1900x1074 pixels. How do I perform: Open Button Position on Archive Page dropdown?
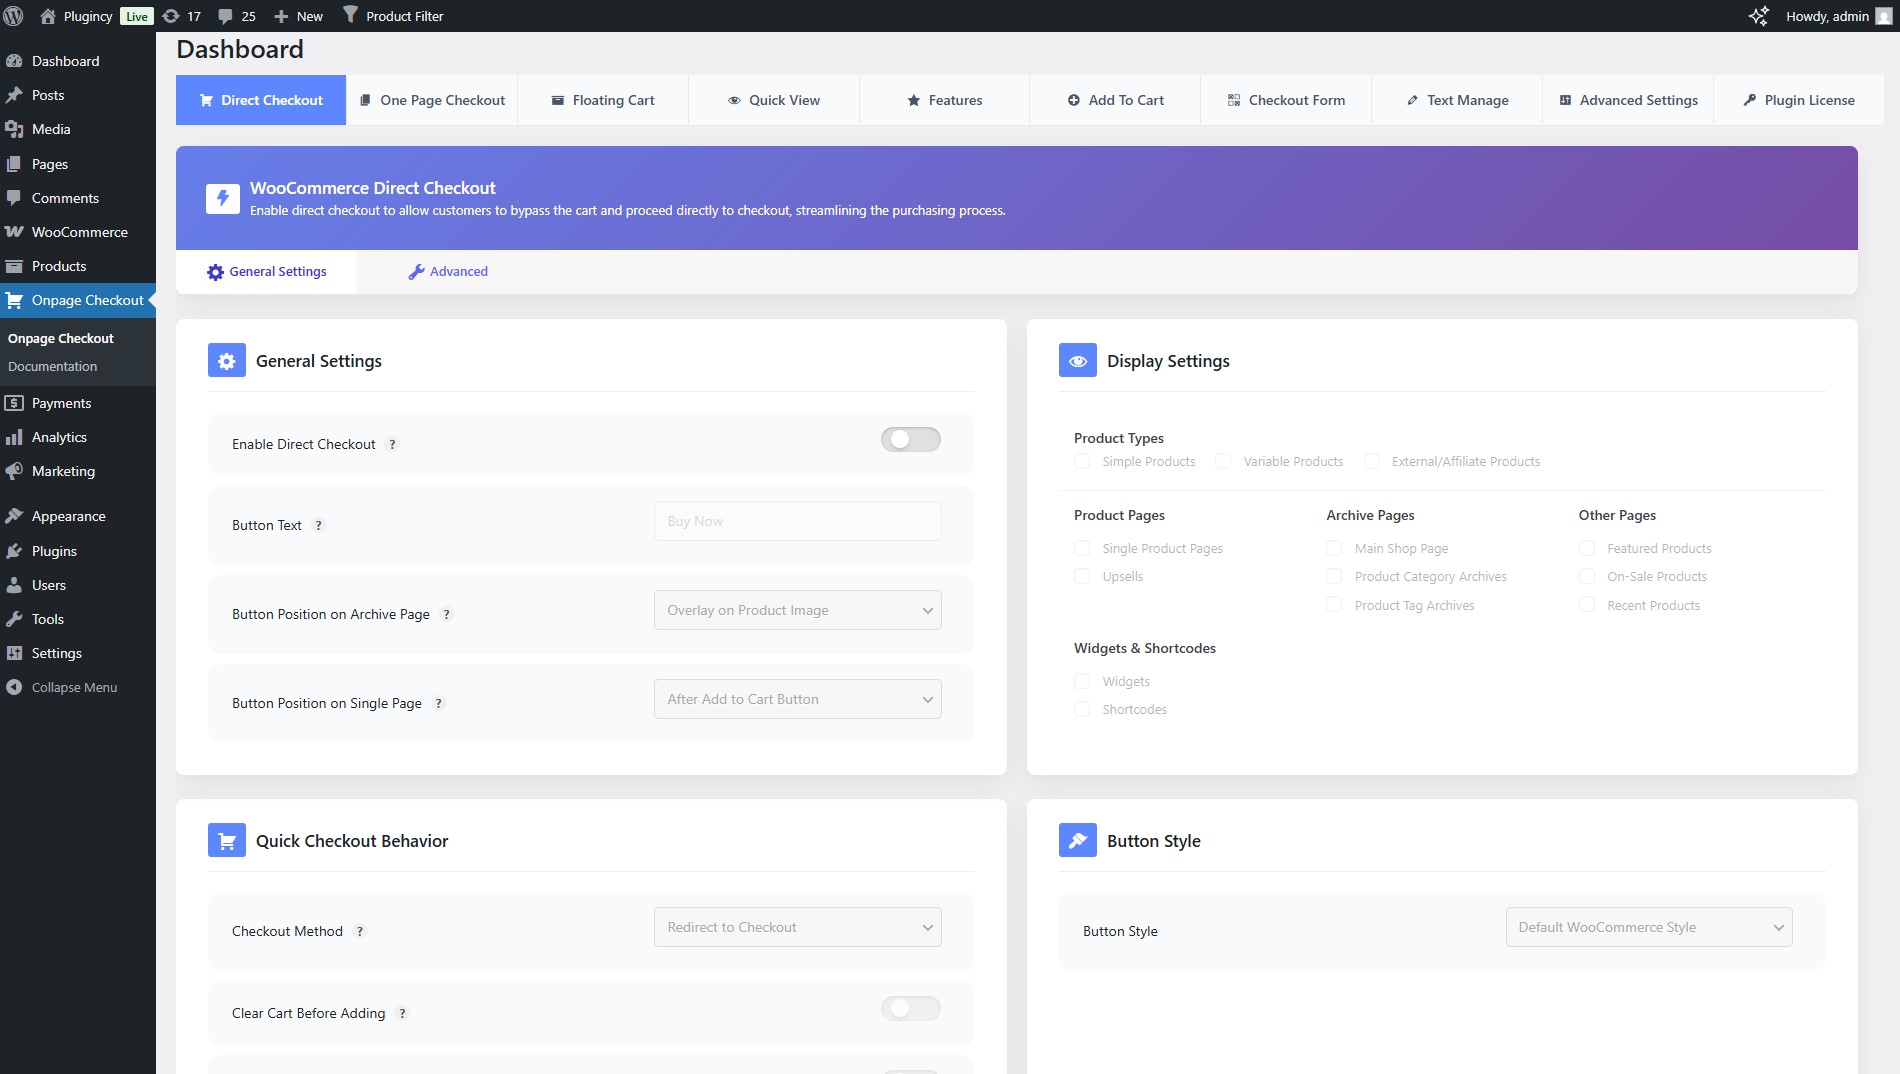(797, 609)
